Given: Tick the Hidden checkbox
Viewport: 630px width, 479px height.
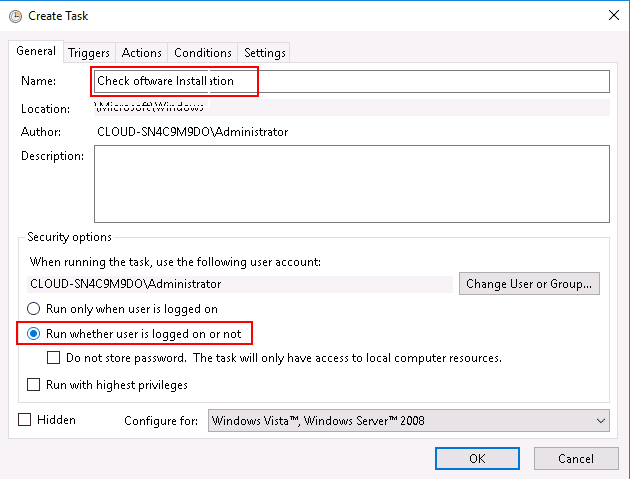Looking at the screenshot, I should pos(25,420).
